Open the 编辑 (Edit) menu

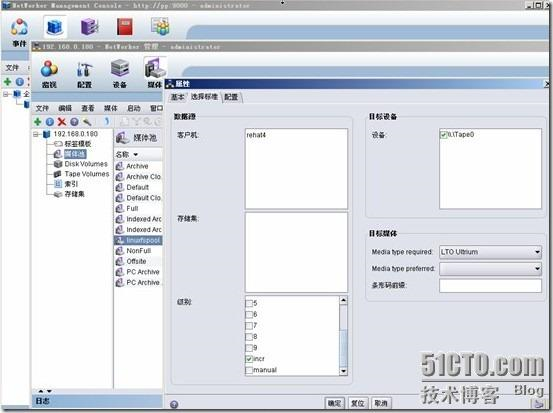coord(65,108)
